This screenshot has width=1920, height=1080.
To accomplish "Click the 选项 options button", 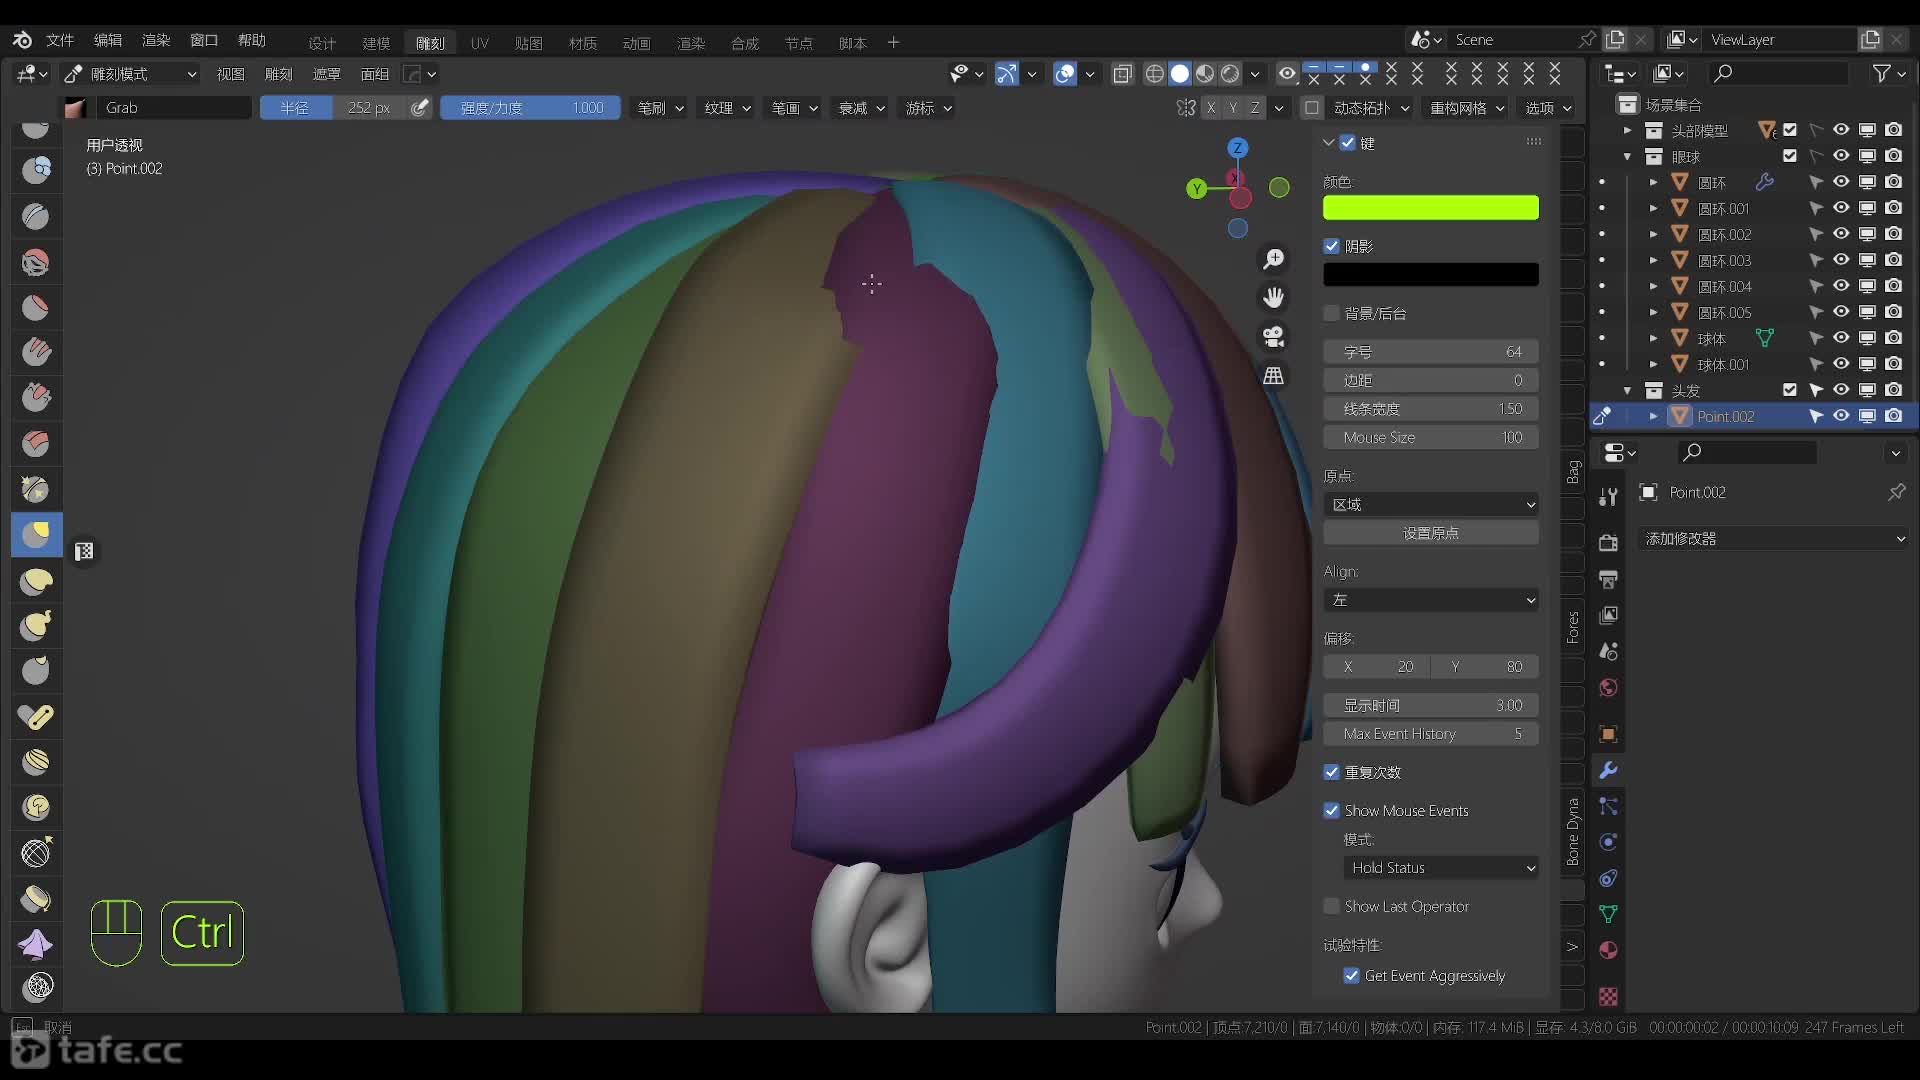I will [x=1547, y=108].
